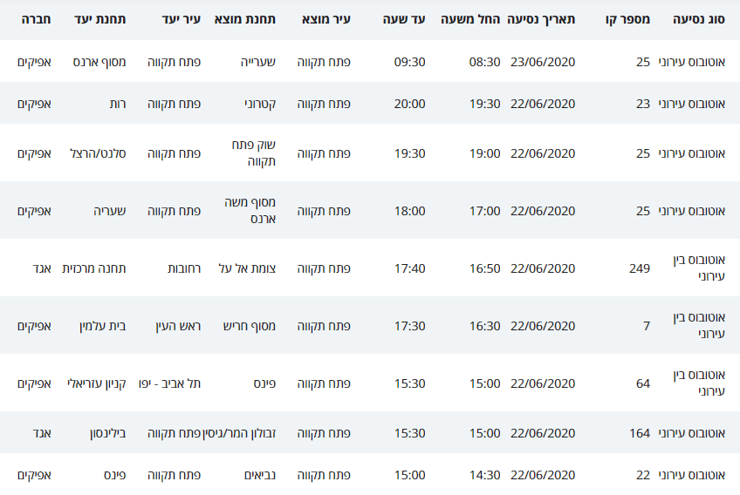Click the 'קניון עזריאלי' destination station cell
The height and width of the screenshot is (495, 740).
95,383
